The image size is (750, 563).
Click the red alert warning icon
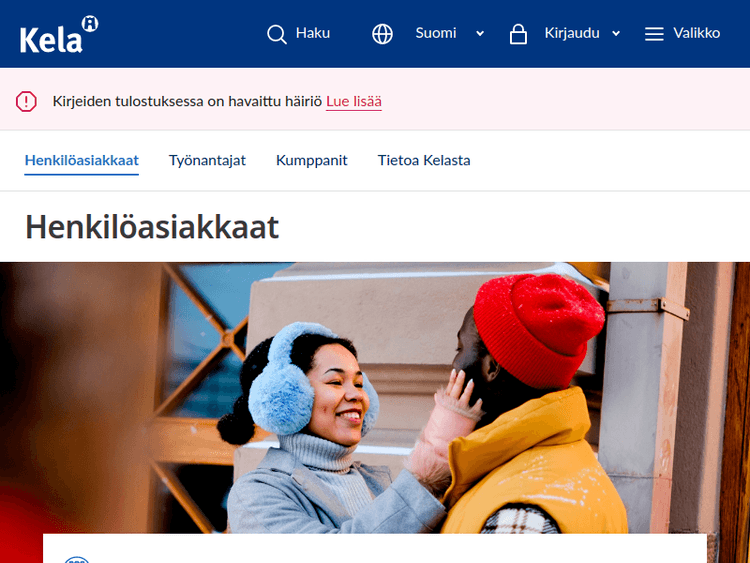point(26,101)
